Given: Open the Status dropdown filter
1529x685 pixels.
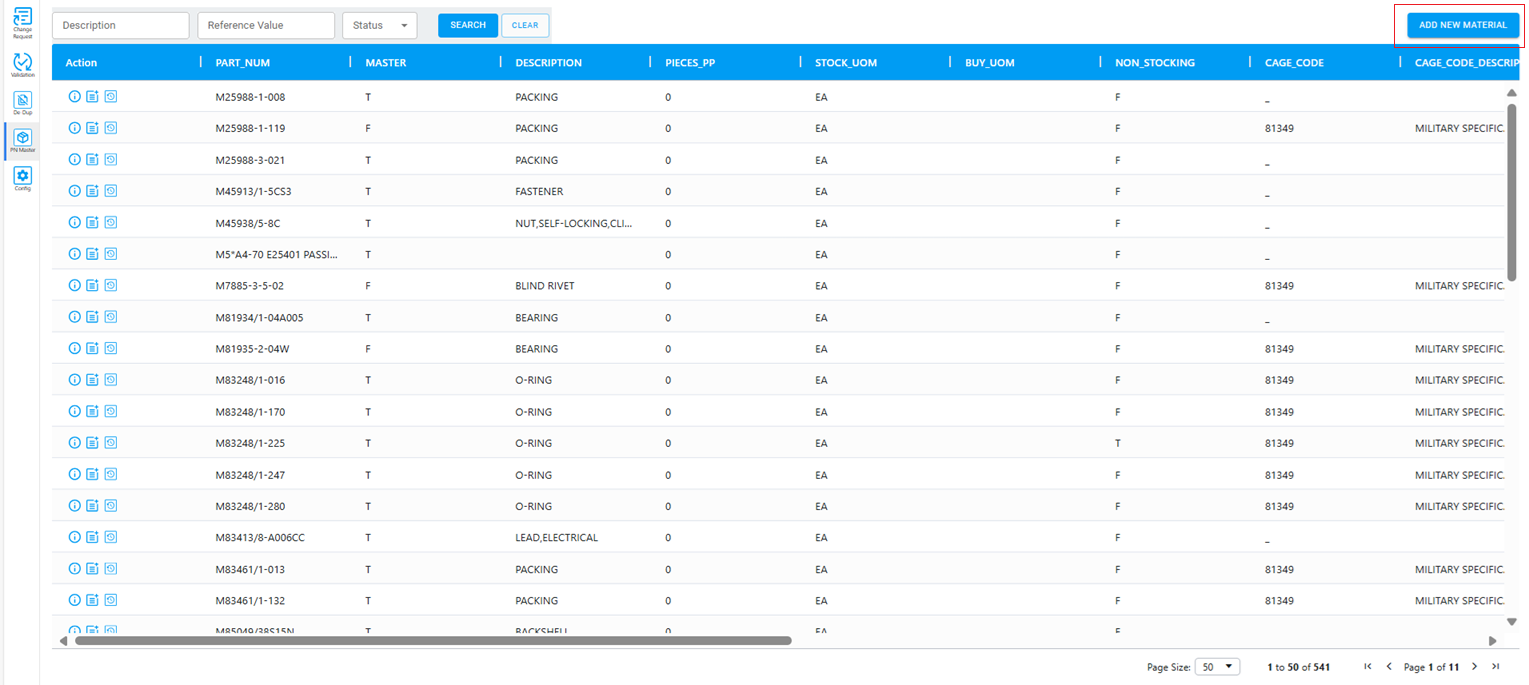Looking at the screenshot, I should 380,25.
